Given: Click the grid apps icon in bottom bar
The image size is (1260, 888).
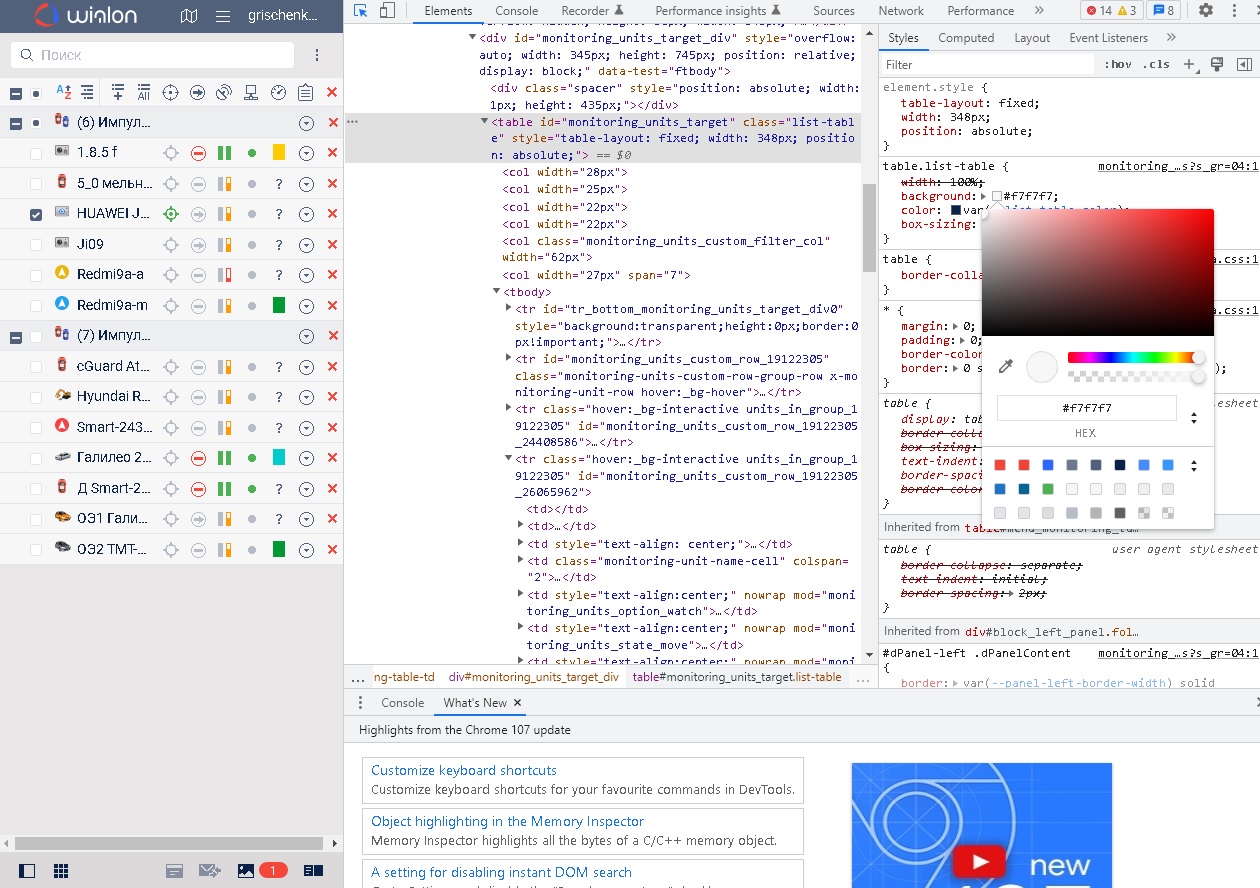Looking at the screenshot, I should (x=61, y=870).
